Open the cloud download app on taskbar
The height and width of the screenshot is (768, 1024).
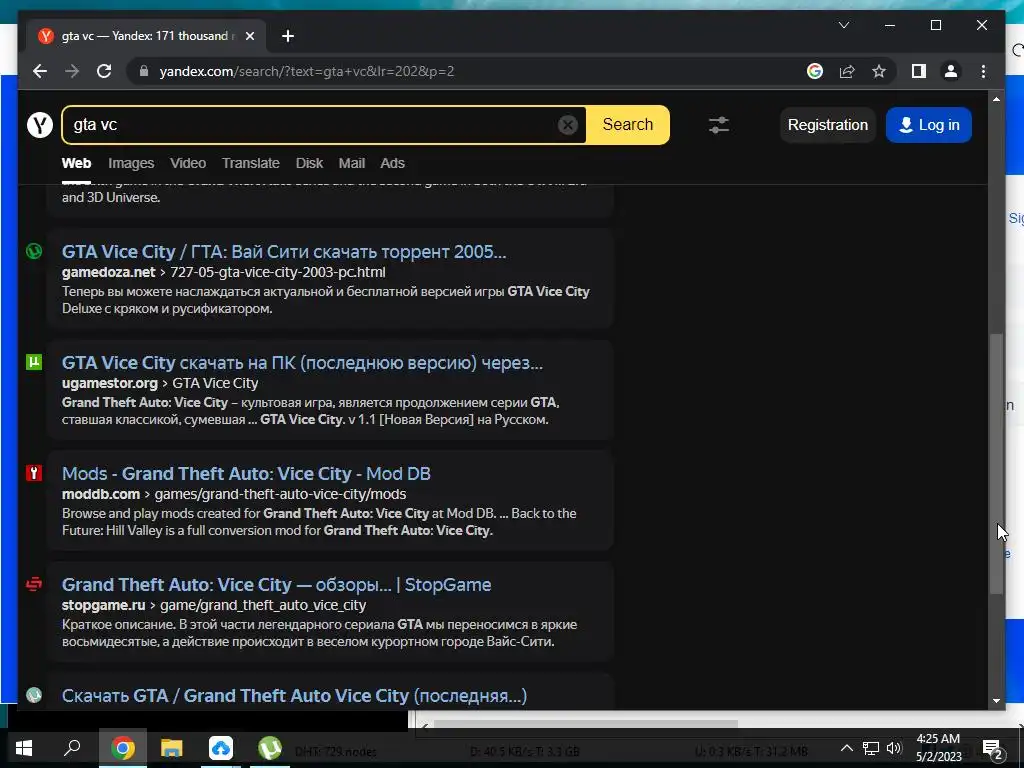point(221,748)
